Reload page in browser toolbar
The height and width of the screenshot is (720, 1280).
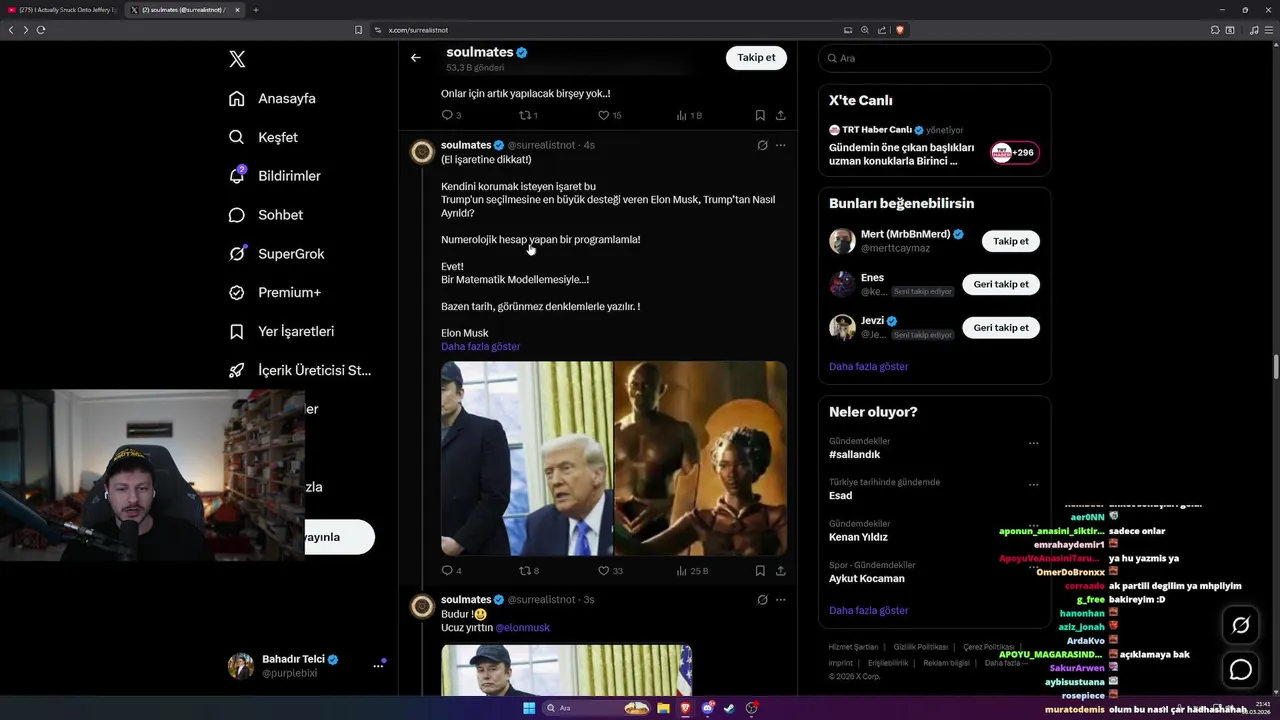41,30
